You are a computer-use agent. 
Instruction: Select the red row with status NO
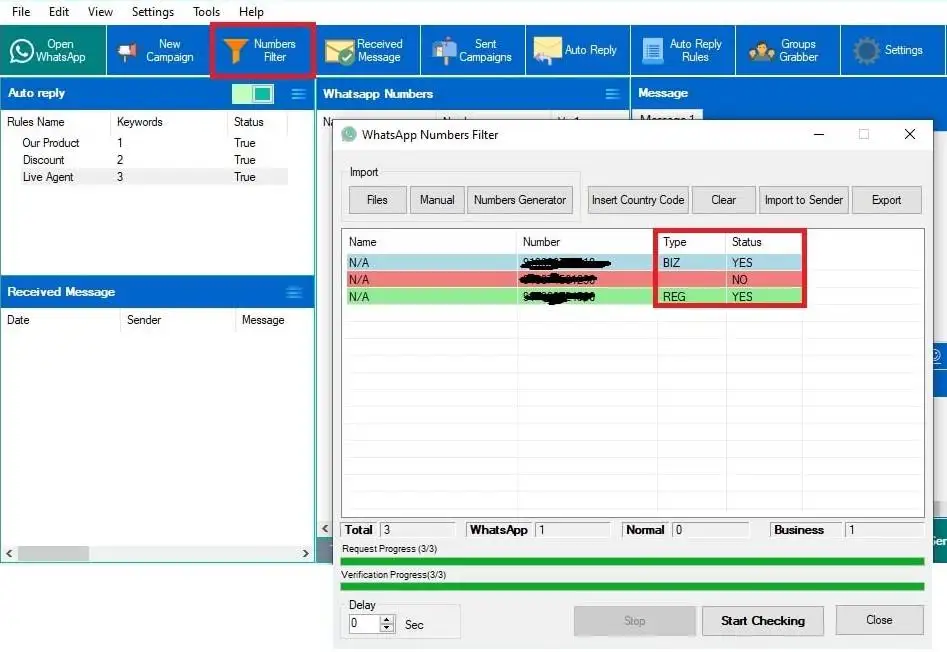click(575, 280)
